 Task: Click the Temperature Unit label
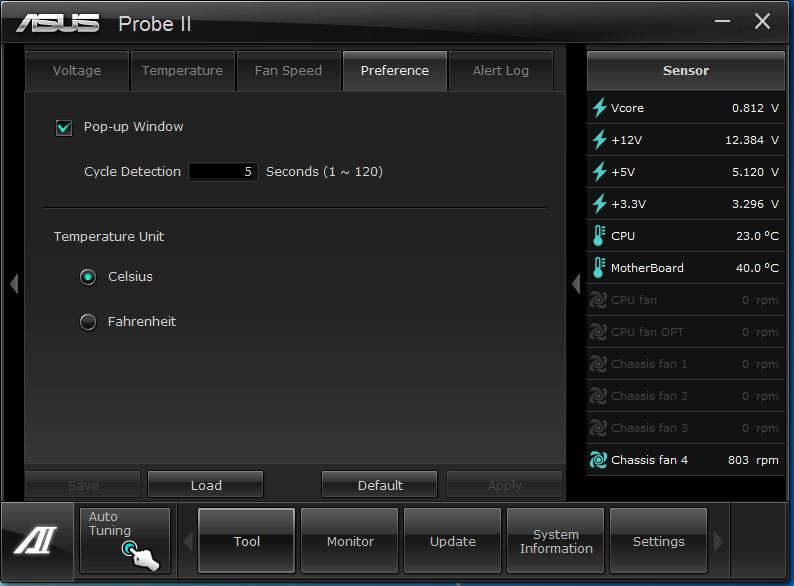point(109,237)
